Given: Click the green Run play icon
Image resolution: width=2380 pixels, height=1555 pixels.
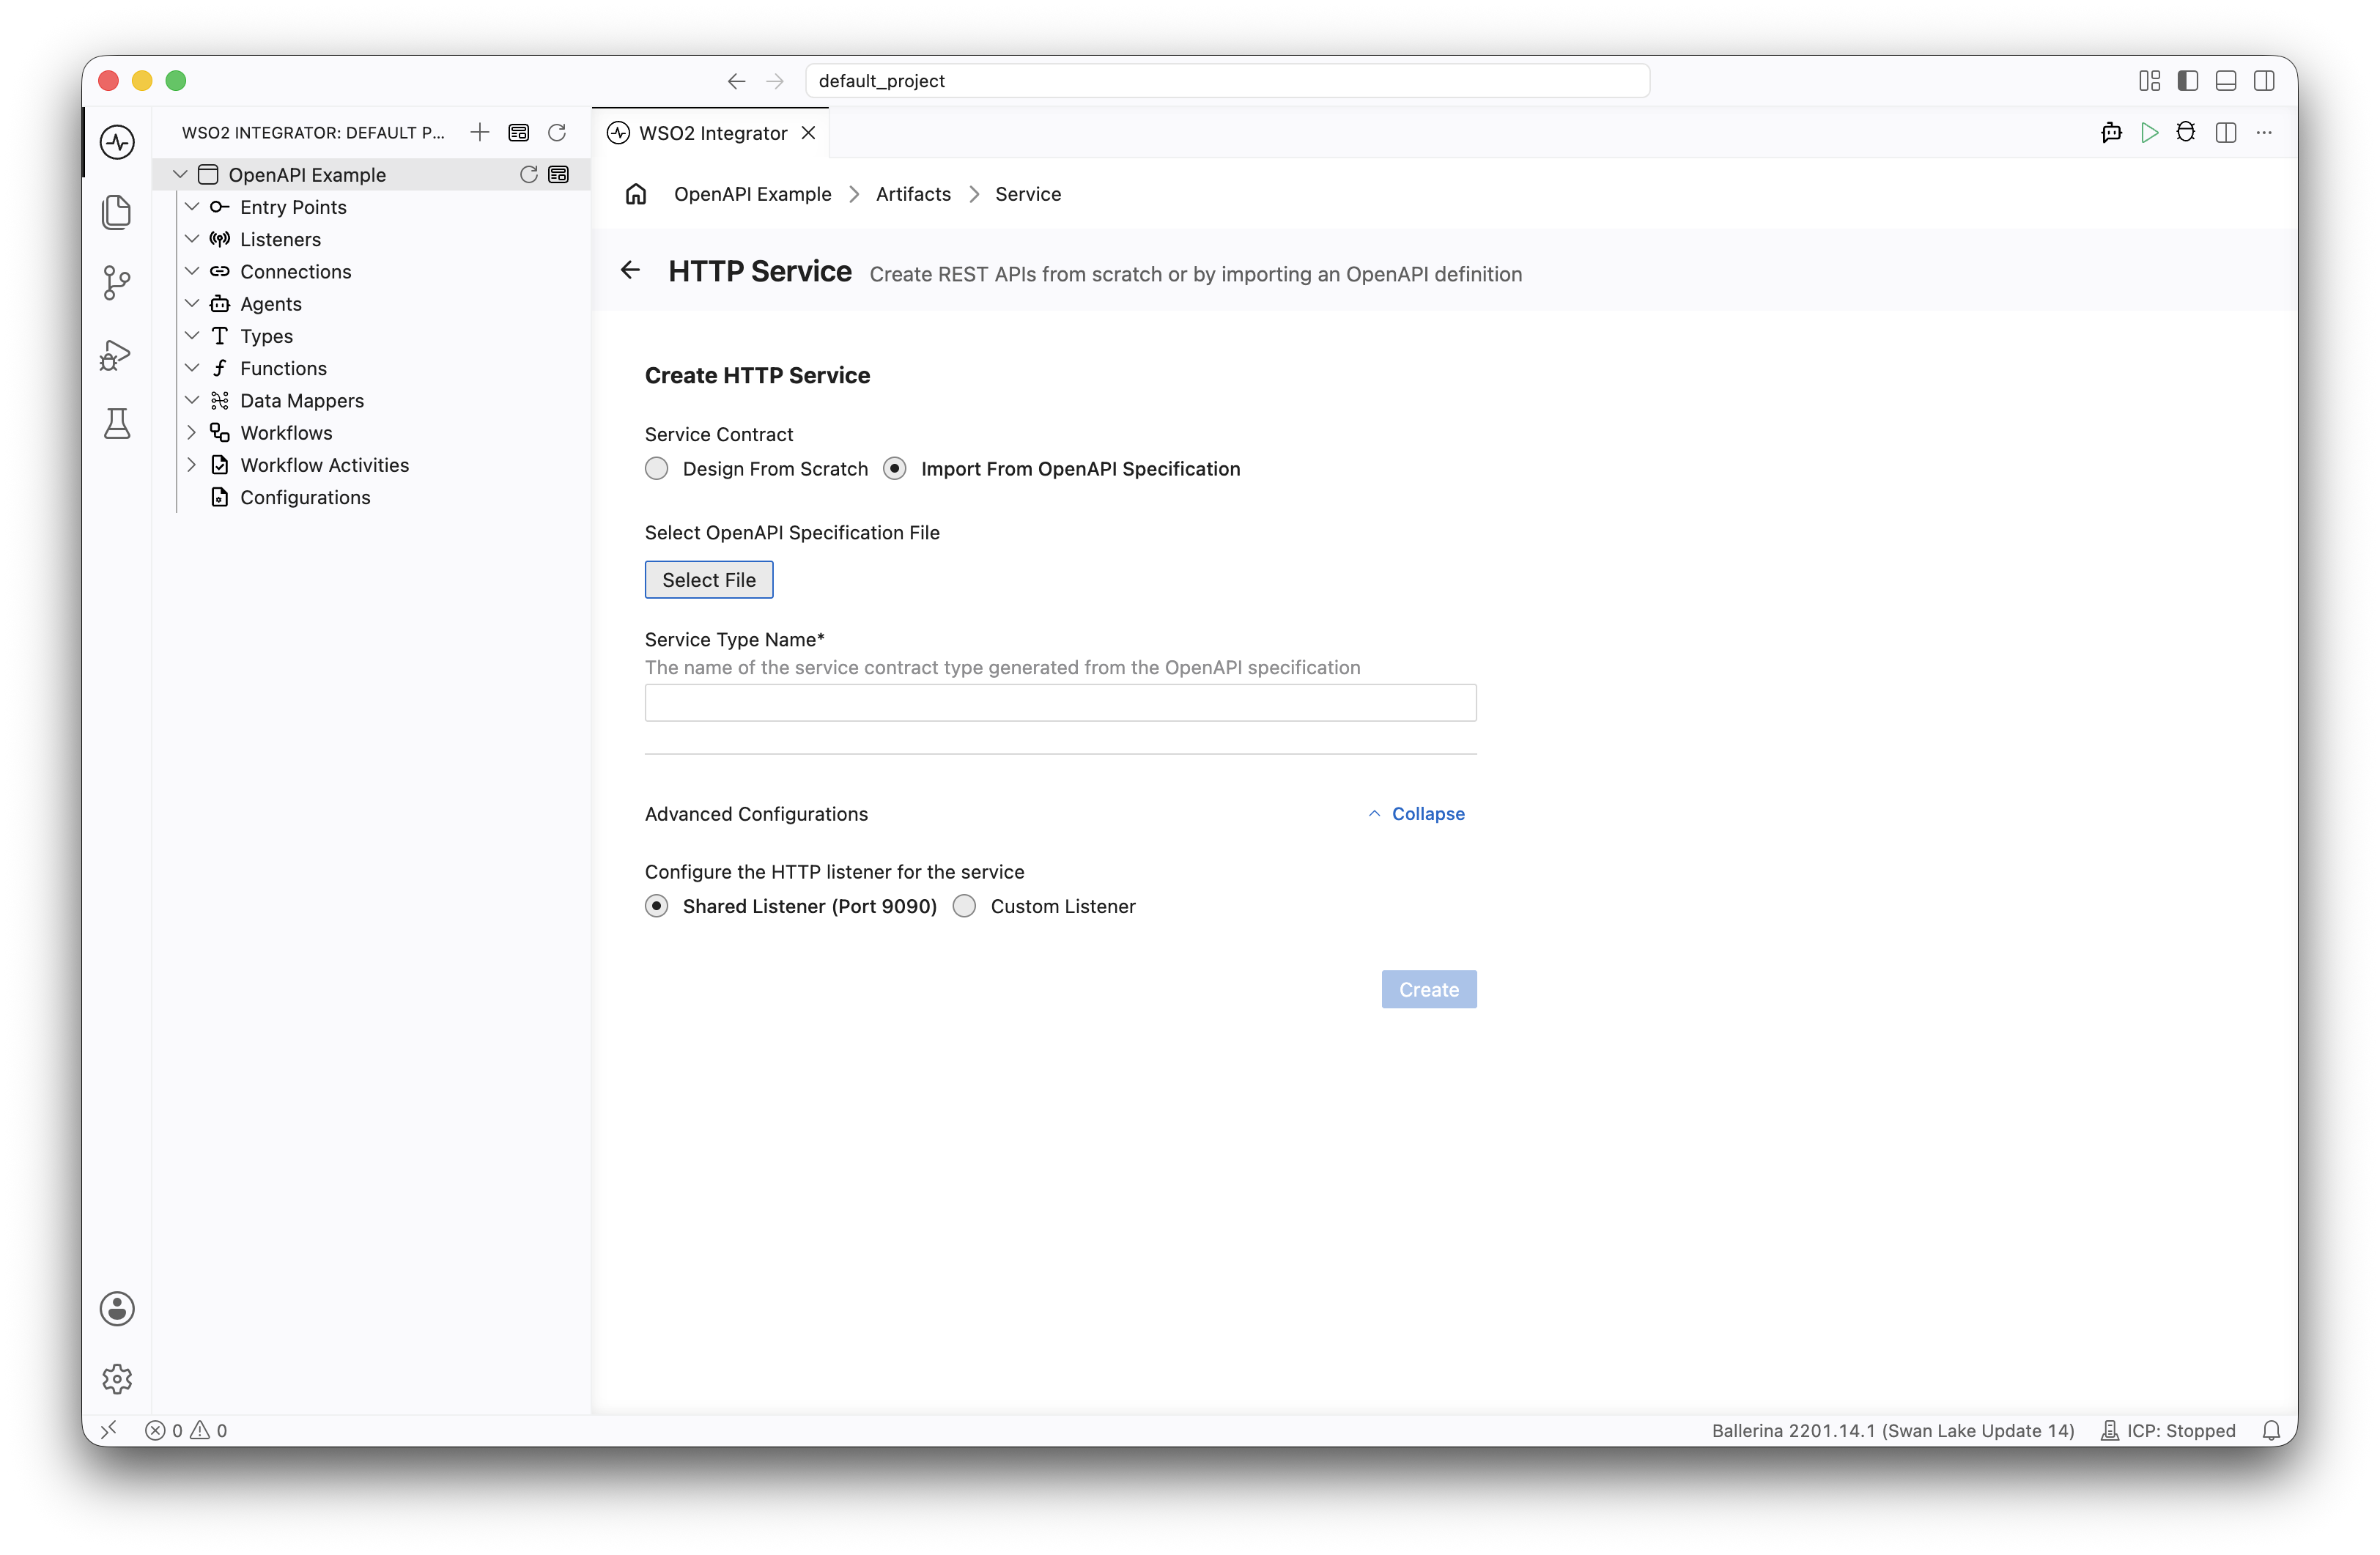Looking at the screenshot, I should (2149, 132).
